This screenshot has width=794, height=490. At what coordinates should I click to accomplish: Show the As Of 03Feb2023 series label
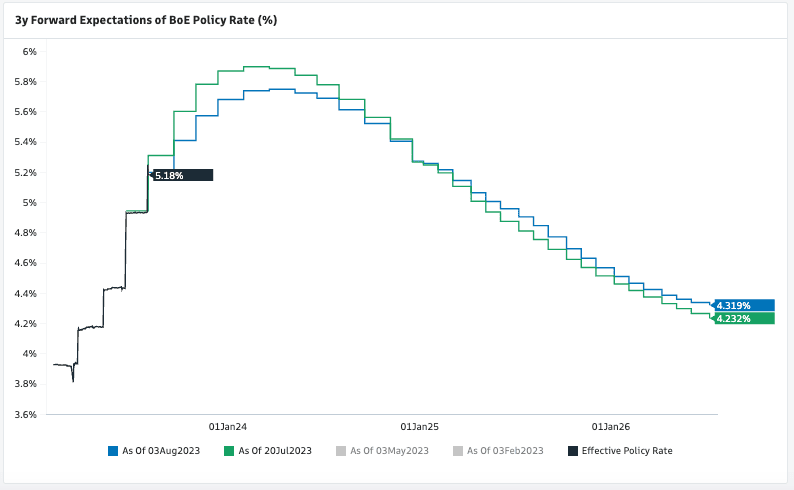[505, 451]
